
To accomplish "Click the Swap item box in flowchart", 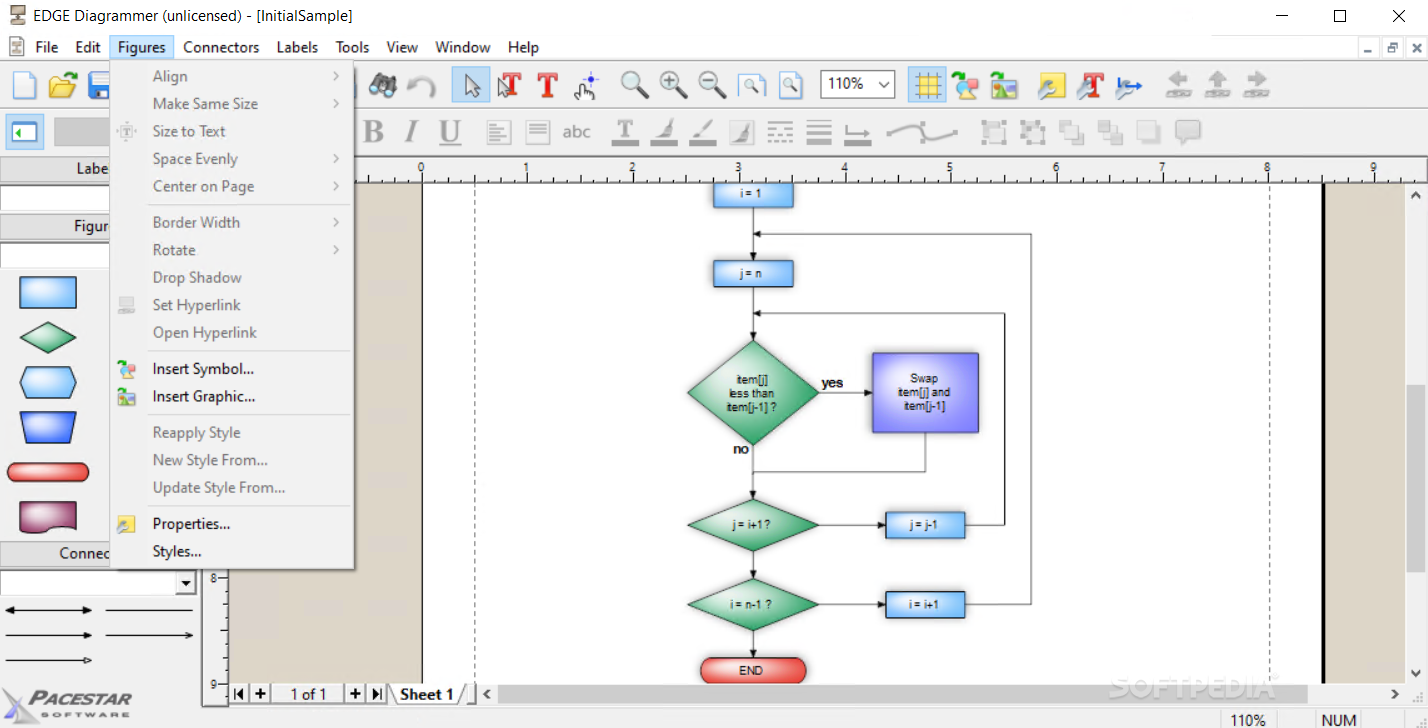I will pyautogui.click(x=925, y=393).
